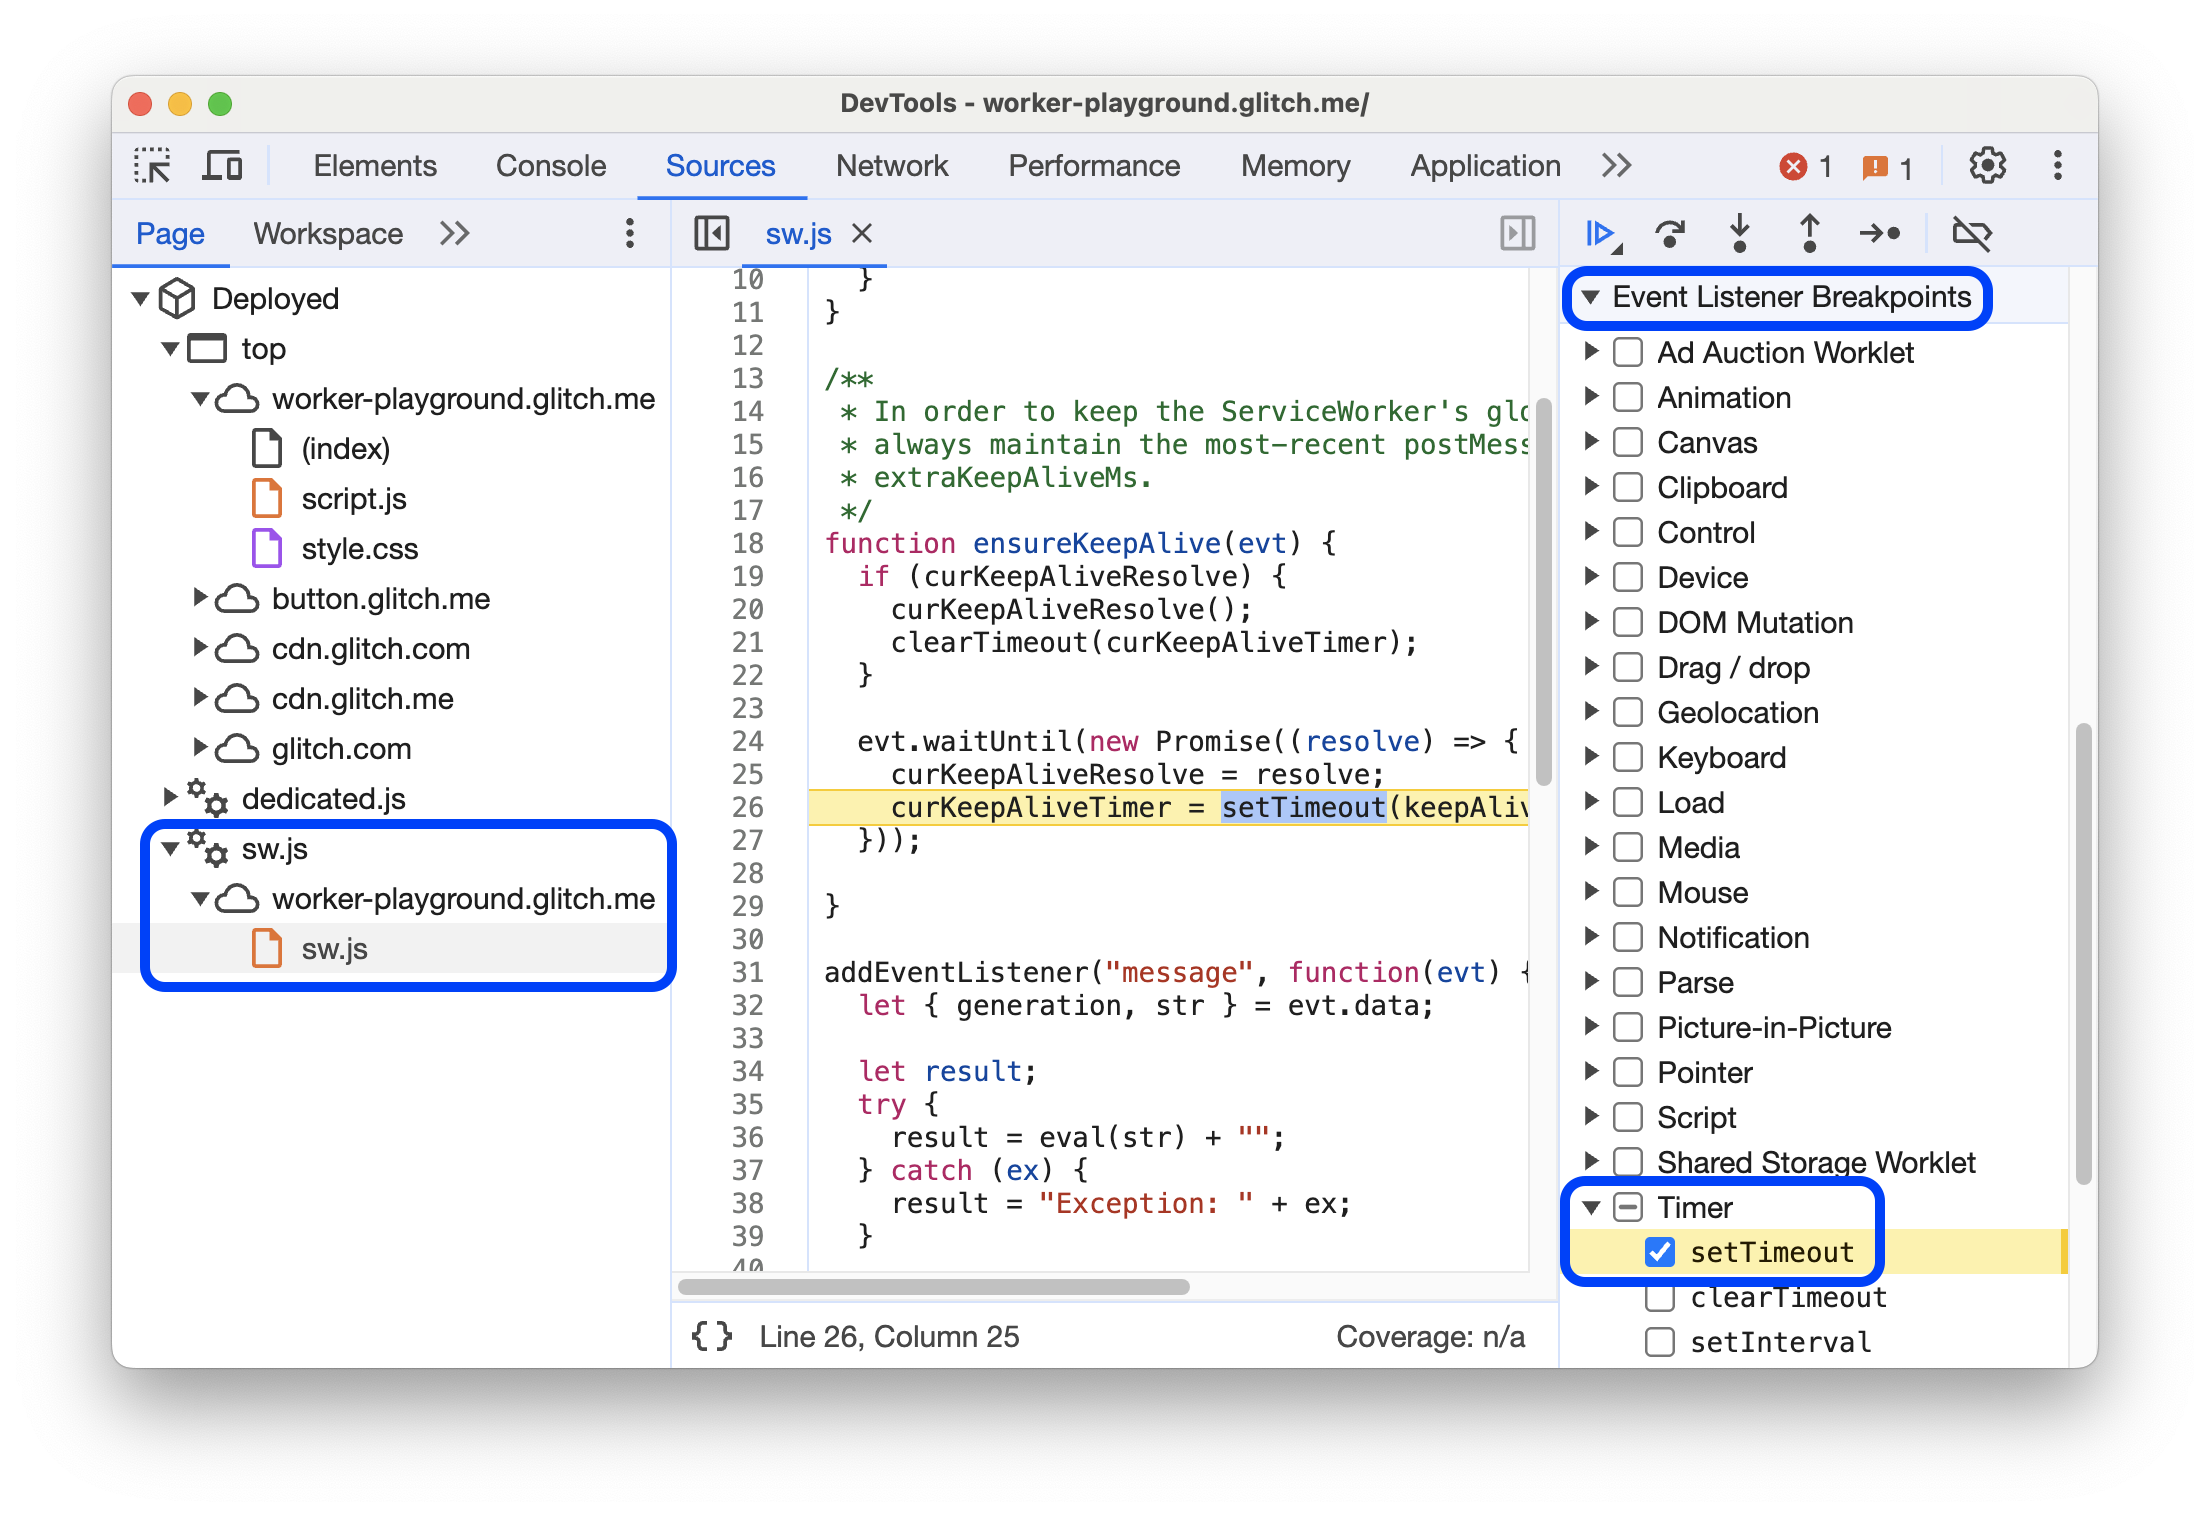The height and width of the screenshot is (1516, 2210).
Task: Collapse the Event Listener Breakpoints panel
Action: point(1597,297)
